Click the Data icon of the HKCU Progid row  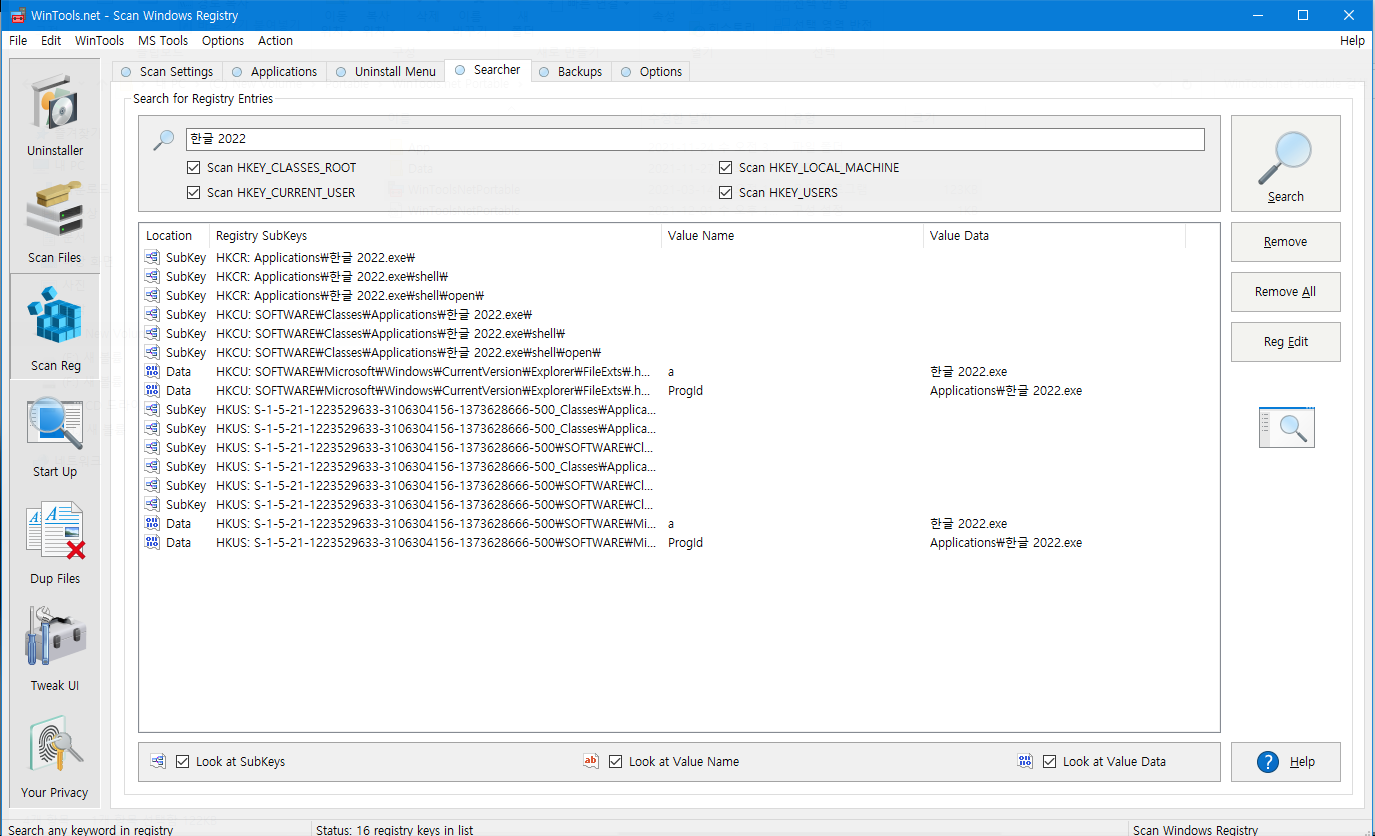153,390
